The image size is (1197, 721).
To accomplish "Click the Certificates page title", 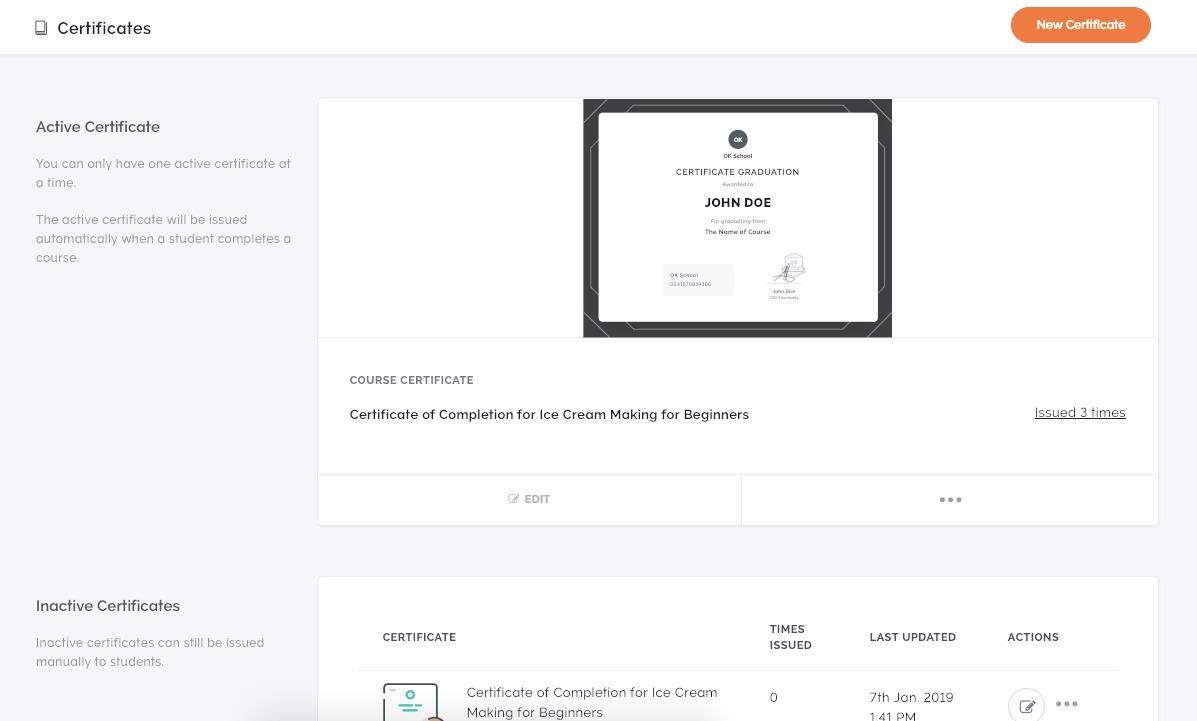I will (x=104, y=28).
